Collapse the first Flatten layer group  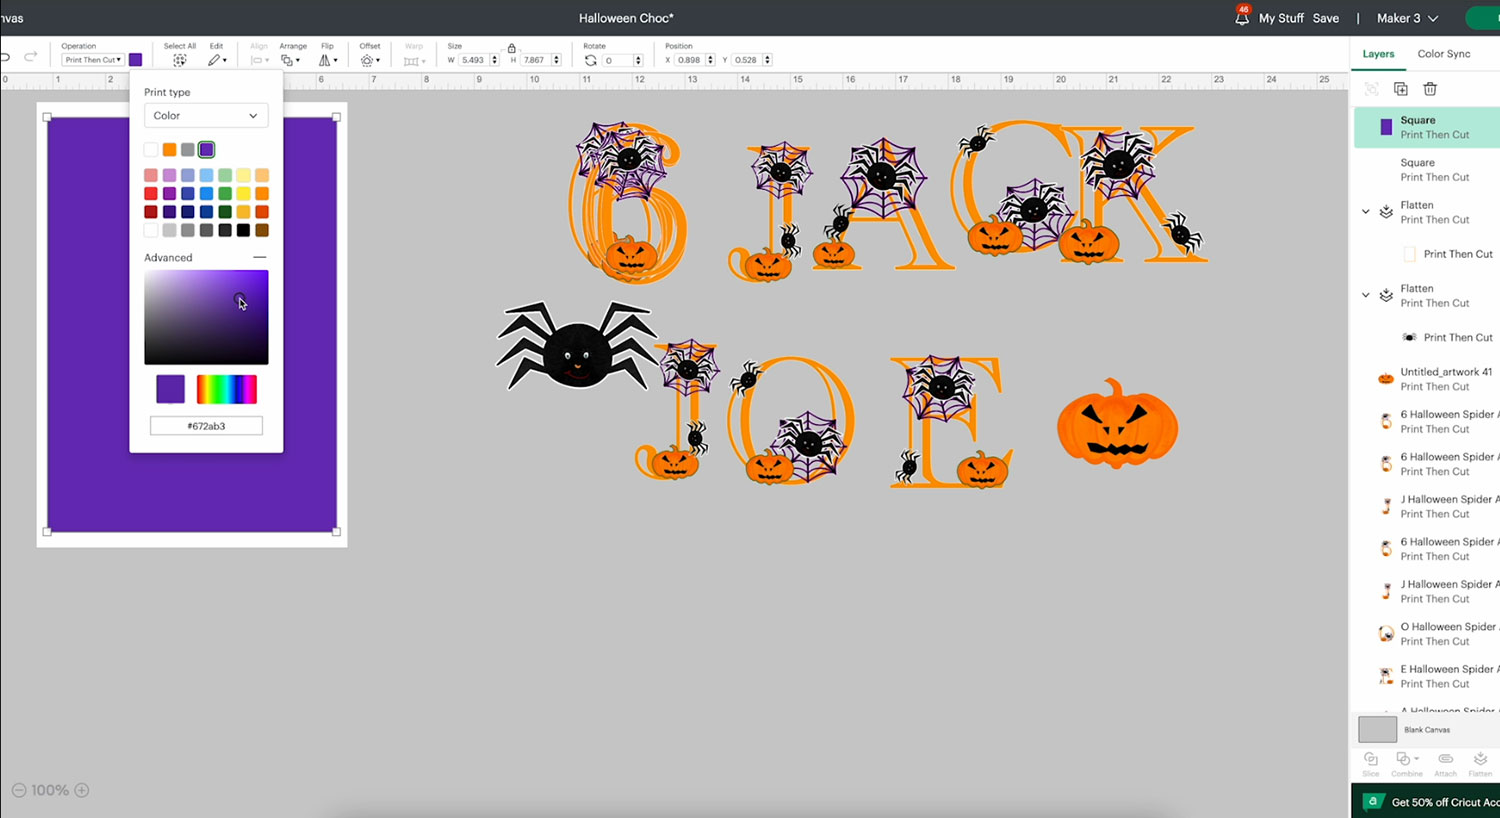1366,212
